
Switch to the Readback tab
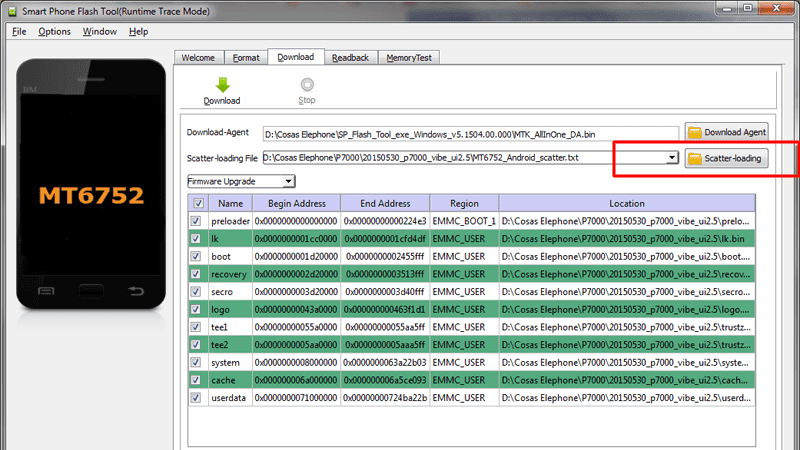pyautogui.click(x=351, y=58)
